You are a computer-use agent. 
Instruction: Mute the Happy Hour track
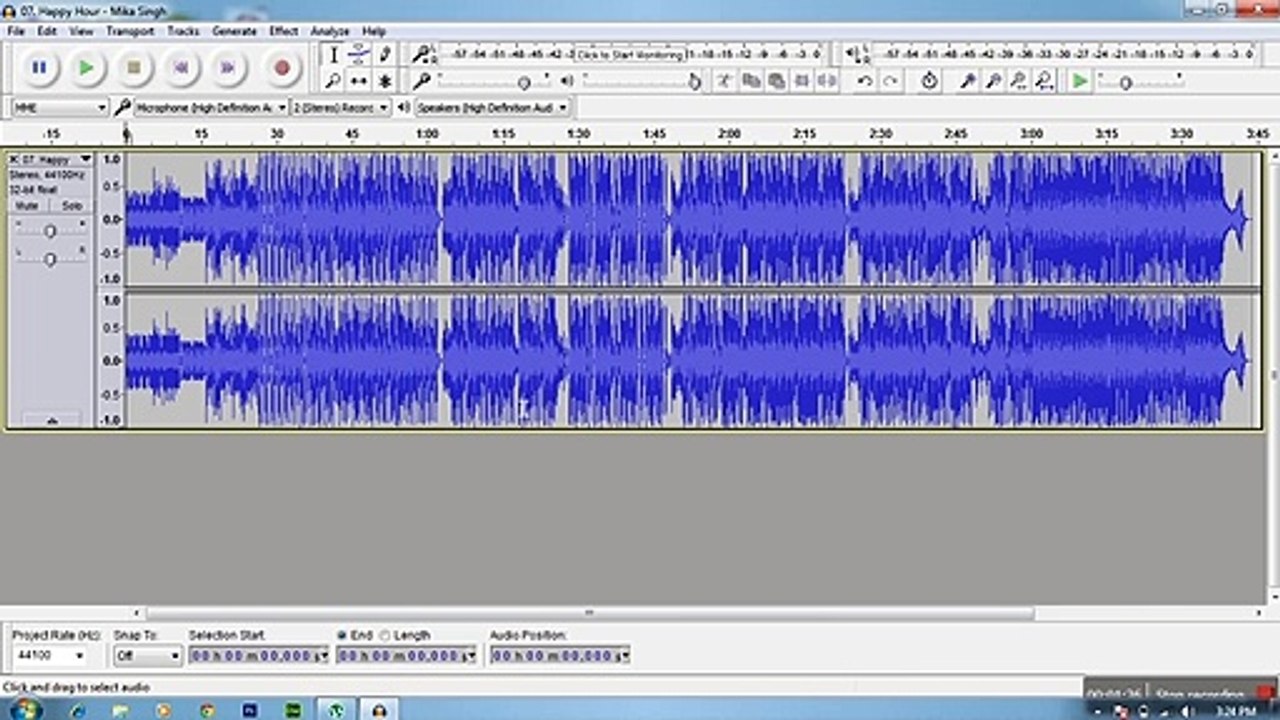(27, 205)
